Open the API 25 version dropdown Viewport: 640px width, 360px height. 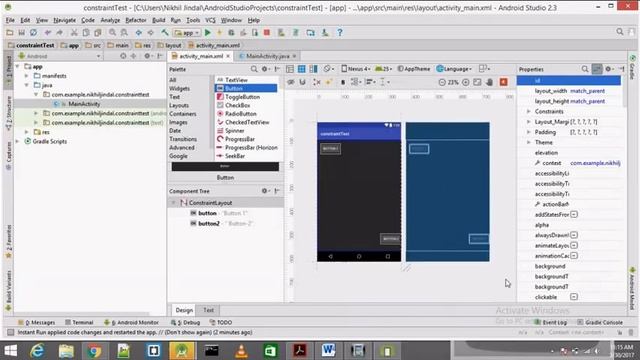(383, 69)
